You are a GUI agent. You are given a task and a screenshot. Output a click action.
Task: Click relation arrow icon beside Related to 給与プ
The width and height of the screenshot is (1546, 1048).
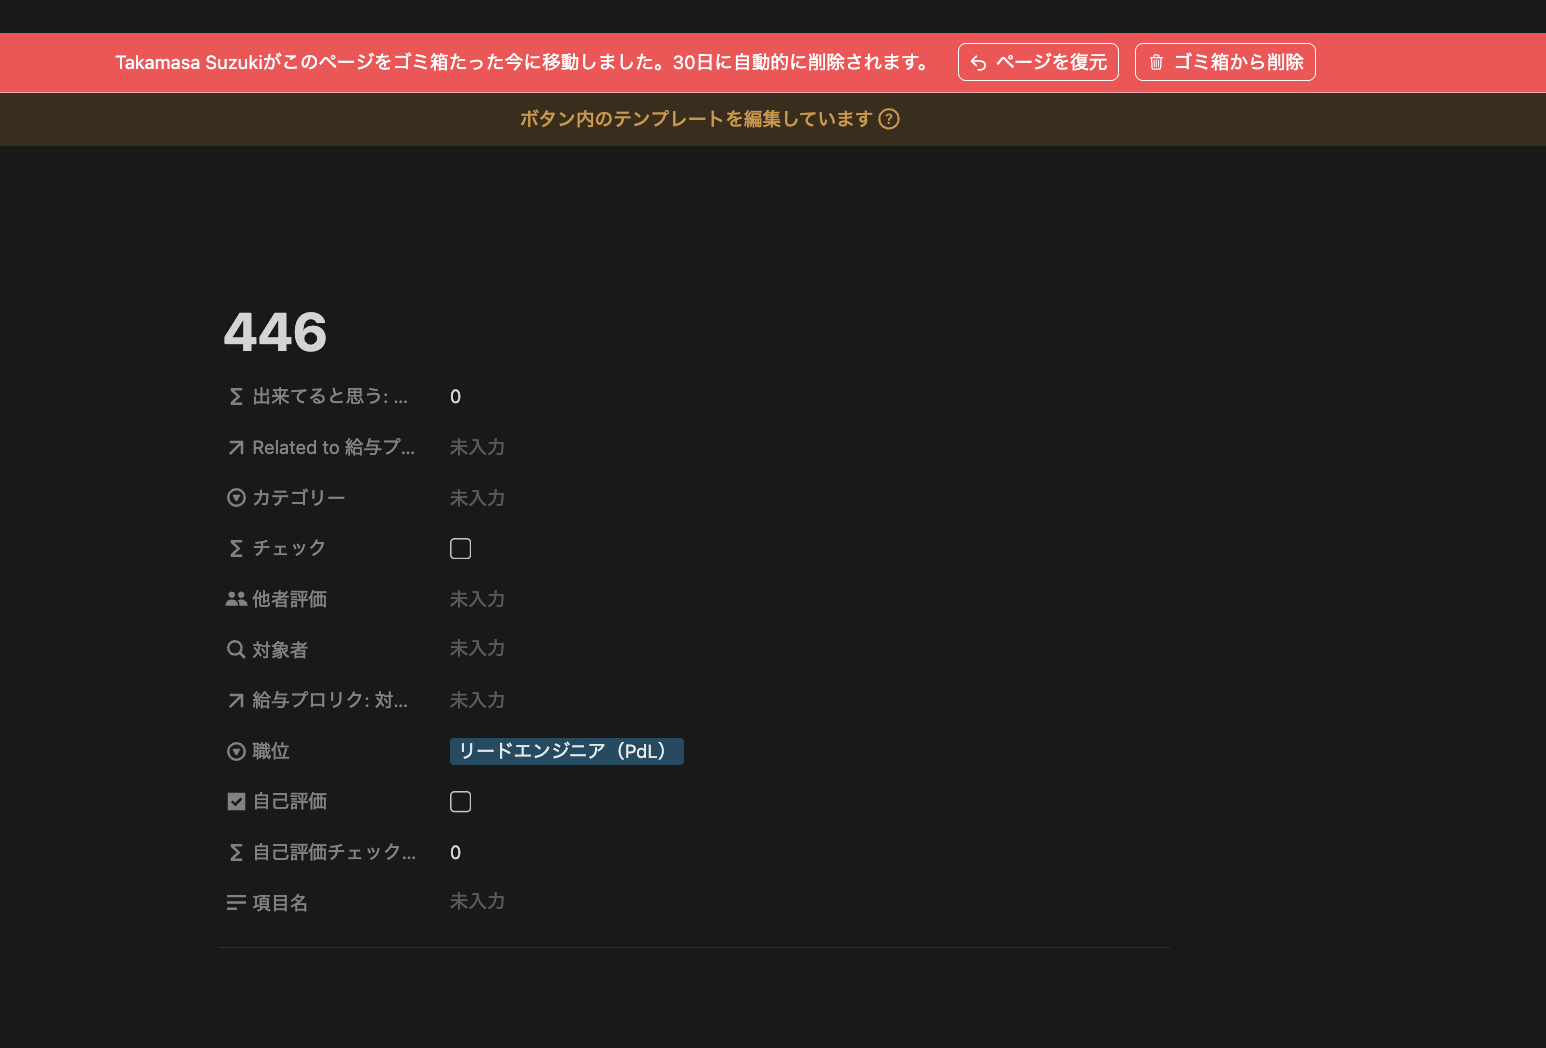(236, 448)
